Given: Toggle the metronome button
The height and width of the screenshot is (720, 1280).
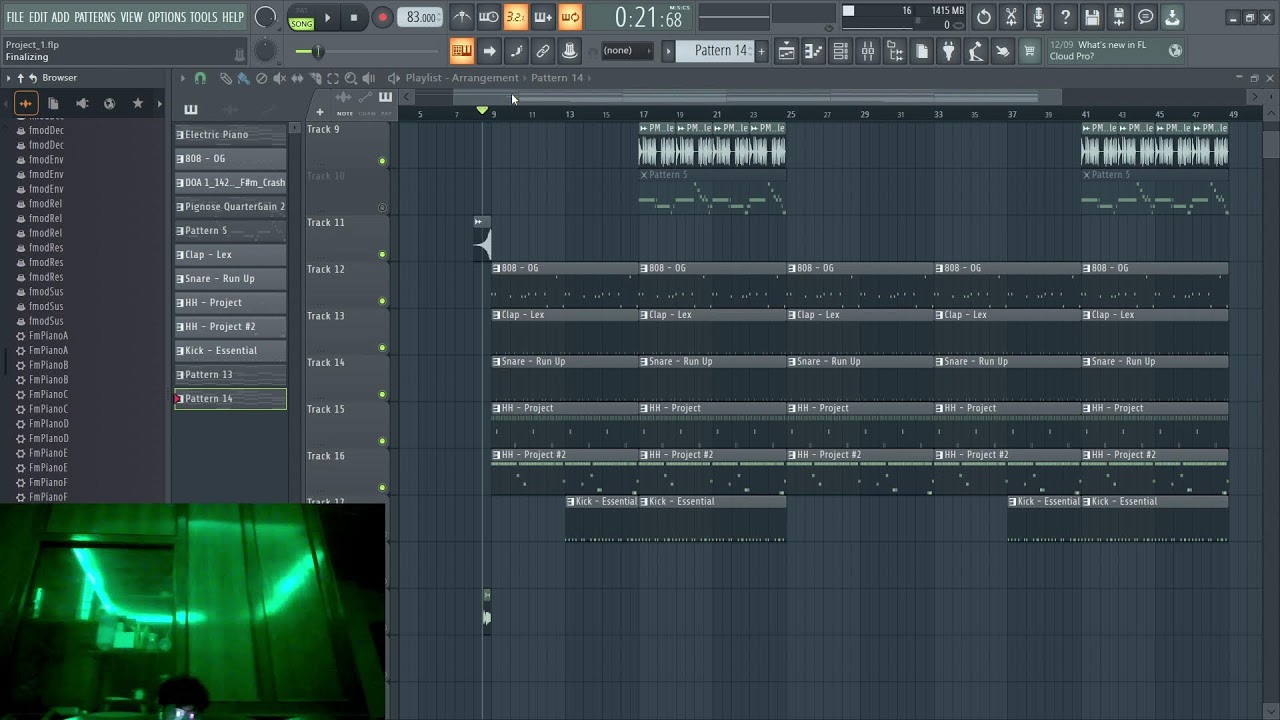Looking at the screenshot, I should point(462,17).
